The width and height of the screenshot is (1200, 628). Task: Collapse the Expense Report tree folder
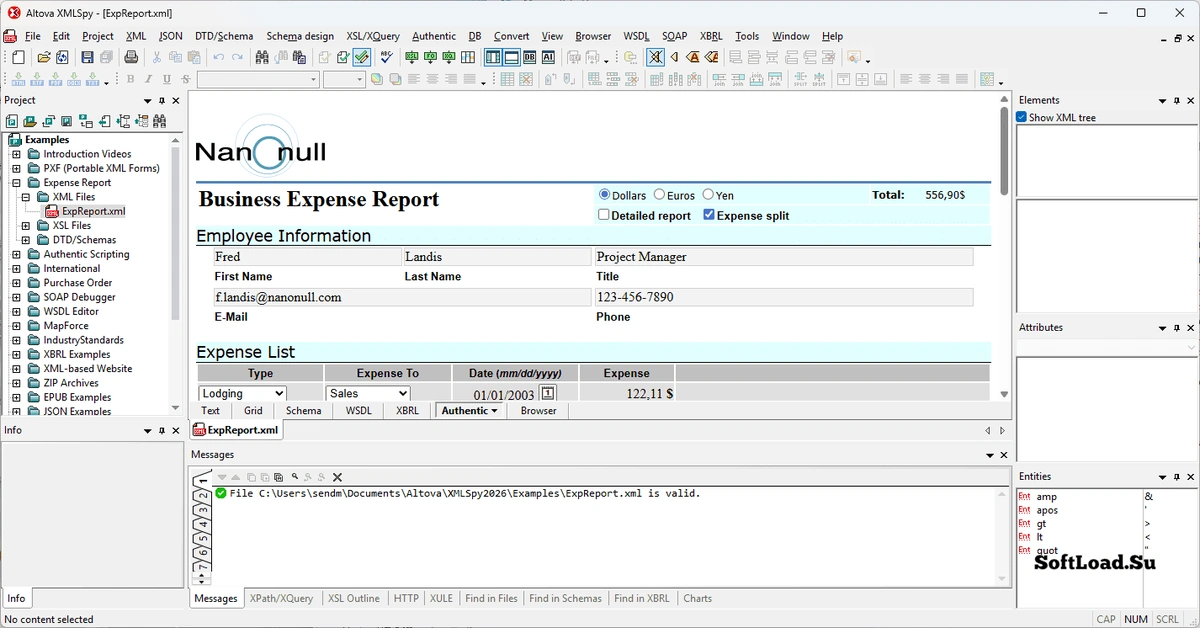point(16,183)
